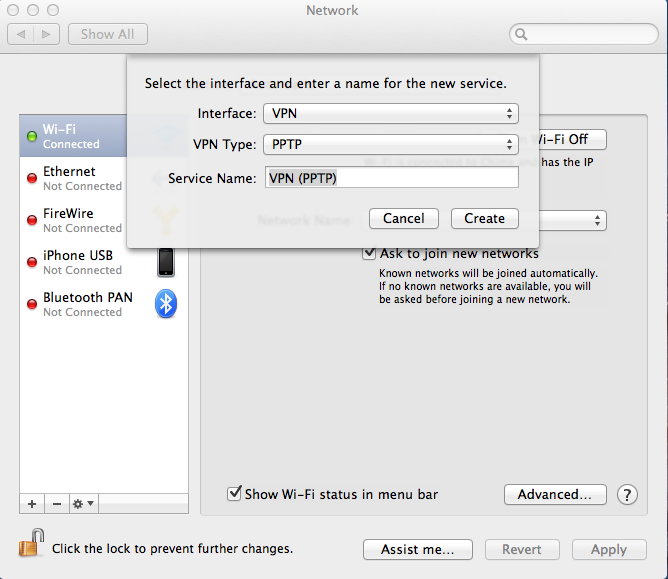Click the red FireWire status indicator
The height and width of the screenshot is (579, 668).
tap(32, 220)
